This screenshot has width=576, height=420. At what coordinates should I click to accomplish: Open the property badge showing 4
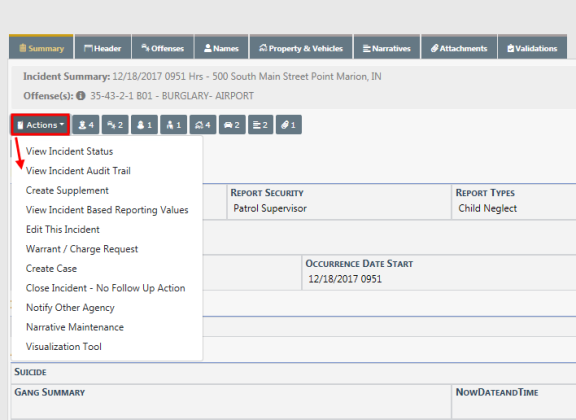point(203,125)
